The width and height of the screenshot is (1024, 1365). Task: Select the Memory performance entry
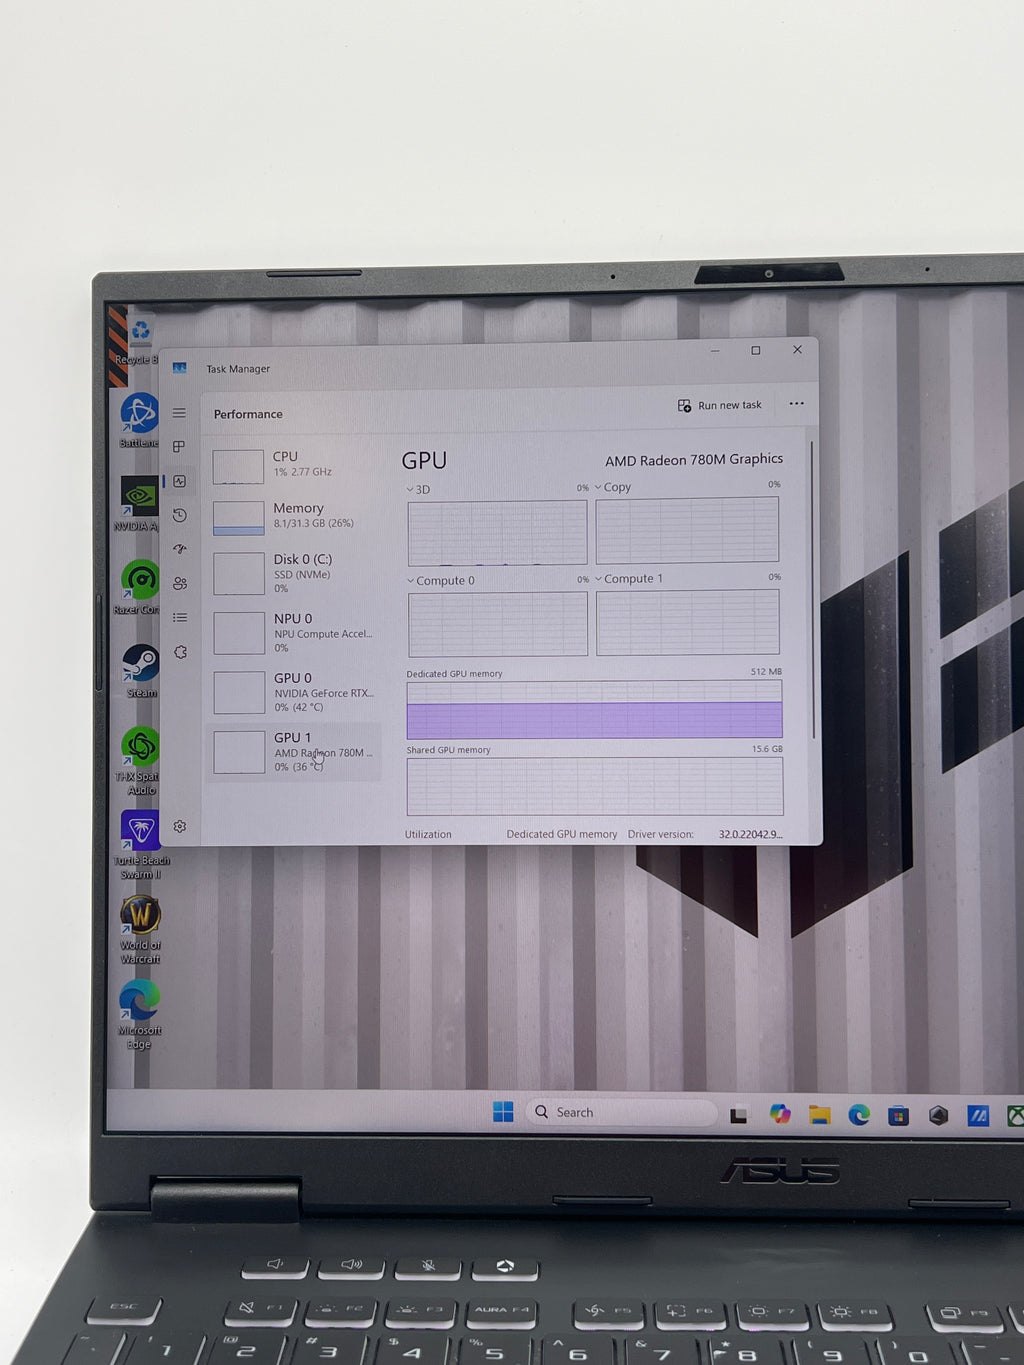click(x=295, y=516)
